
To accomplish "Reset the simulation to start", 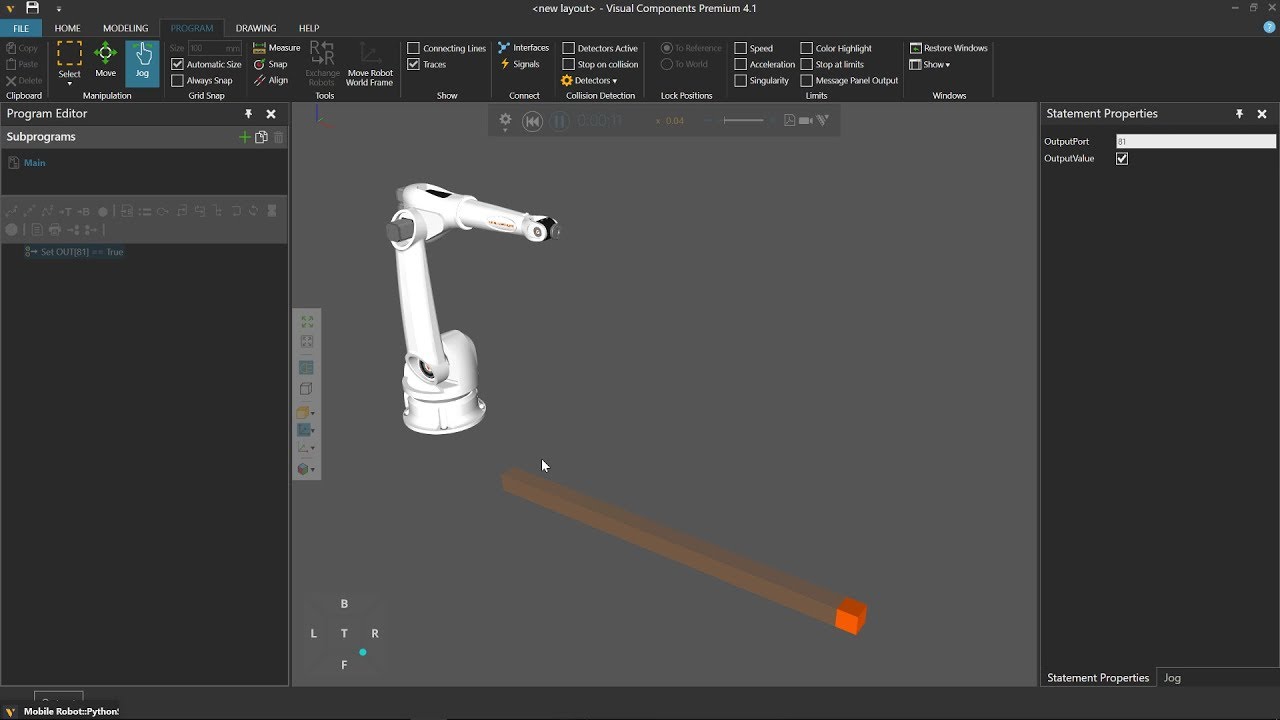I will click(x=533, y=121).
